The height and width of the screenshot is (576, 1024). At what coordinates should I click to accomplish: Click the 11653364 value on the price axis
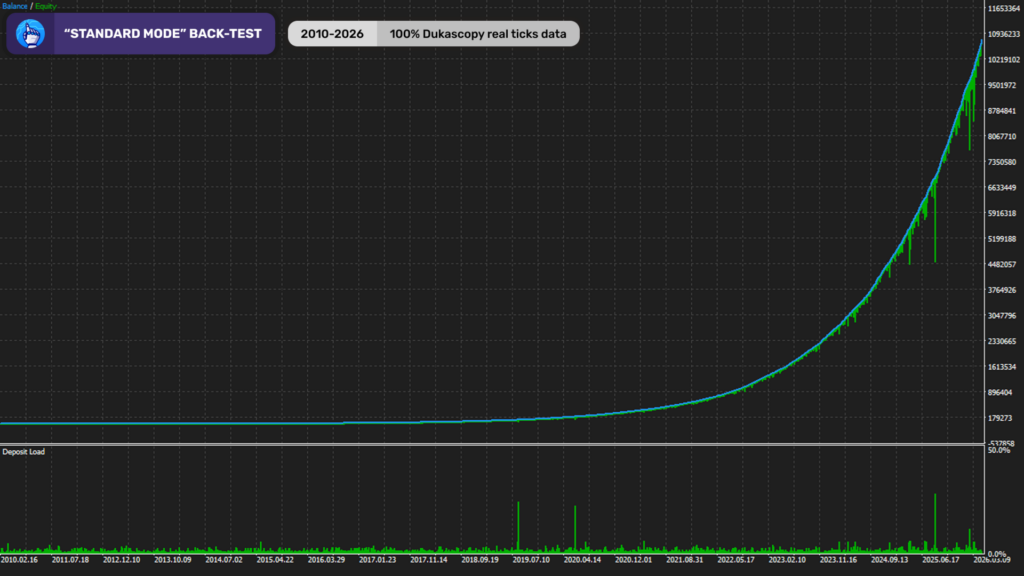[x=1004, y=8]
